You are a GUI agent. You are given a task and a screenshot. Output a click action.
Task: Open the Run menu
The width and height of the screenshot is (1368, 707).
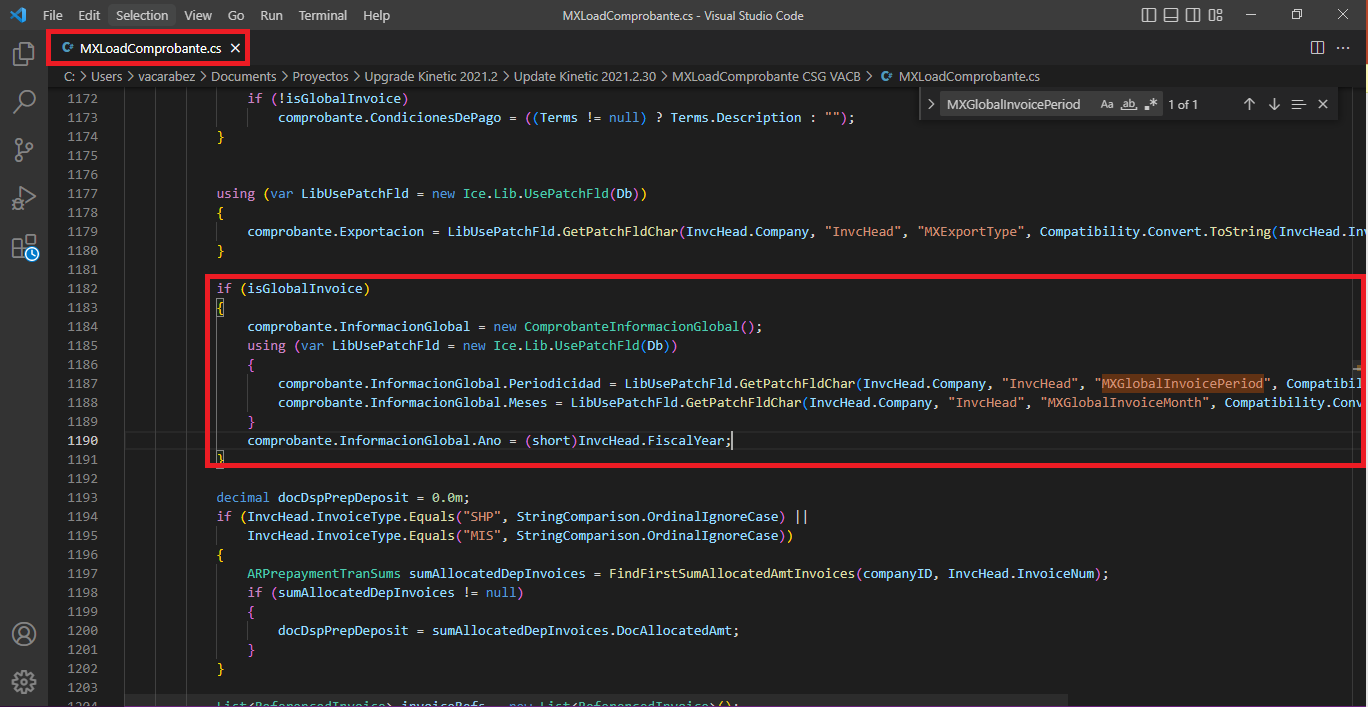271,15
